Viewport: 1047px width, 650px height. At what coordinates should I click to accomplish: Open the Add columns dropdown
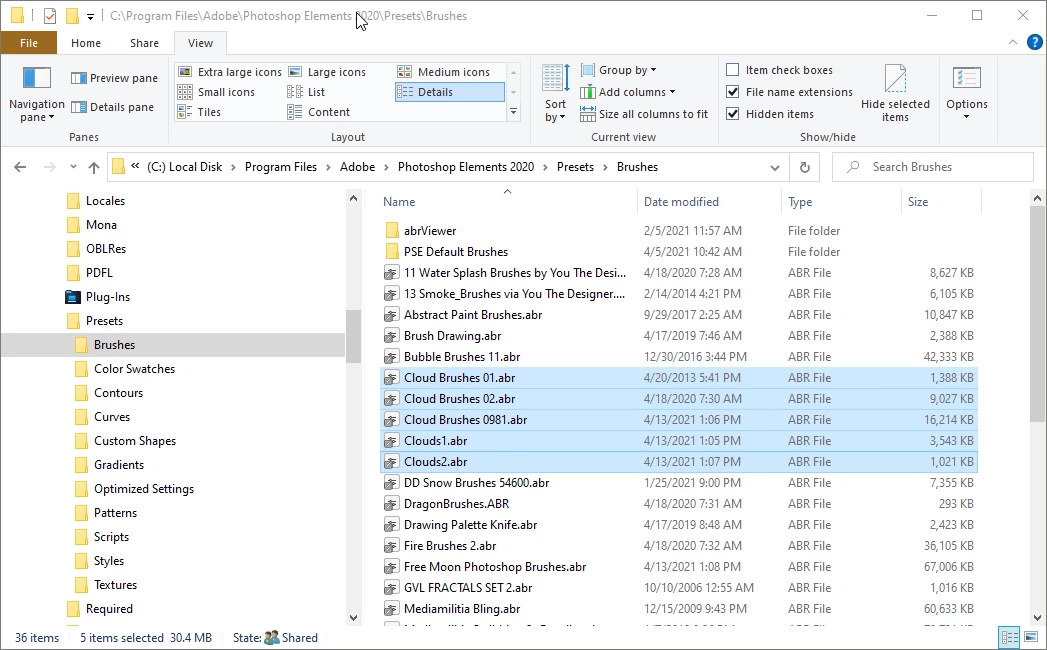click(x=628, y=92)
